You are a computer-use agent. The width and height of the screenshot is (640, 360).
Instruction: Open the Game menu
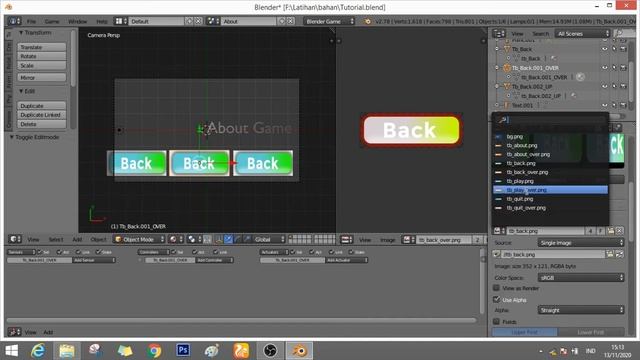(52, 21)
